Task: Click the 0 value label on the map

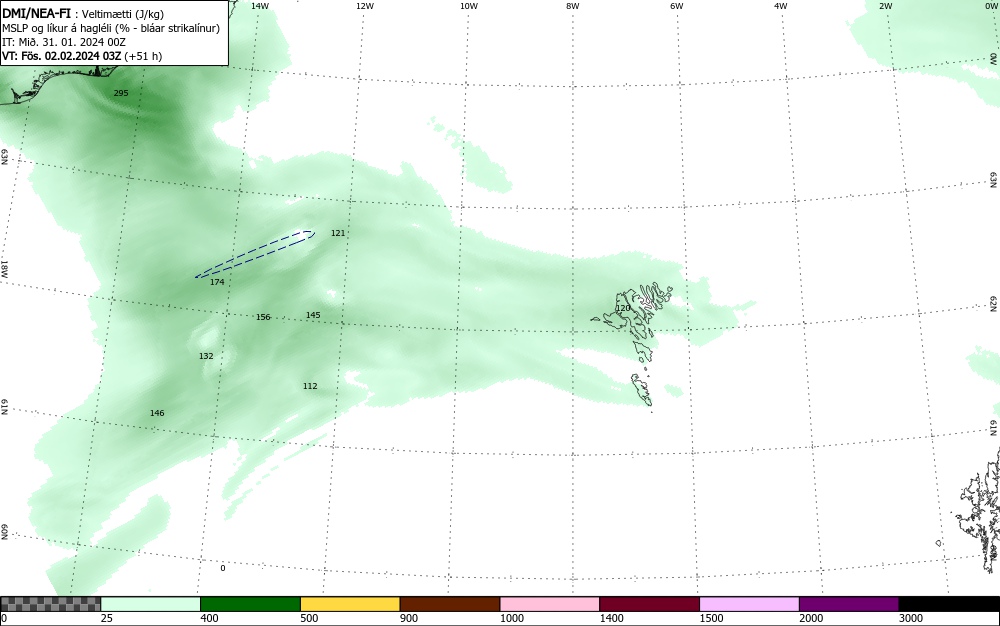Action: pos(223,568)
